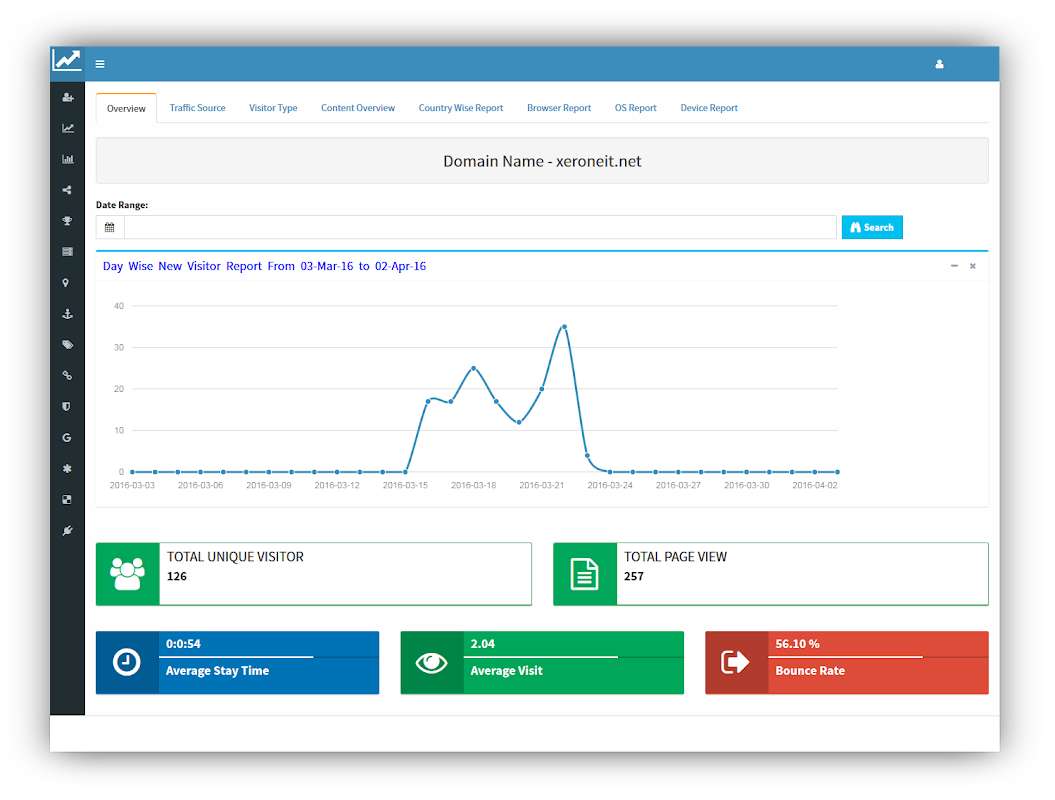Open the trophy sidebar icon

67,221
